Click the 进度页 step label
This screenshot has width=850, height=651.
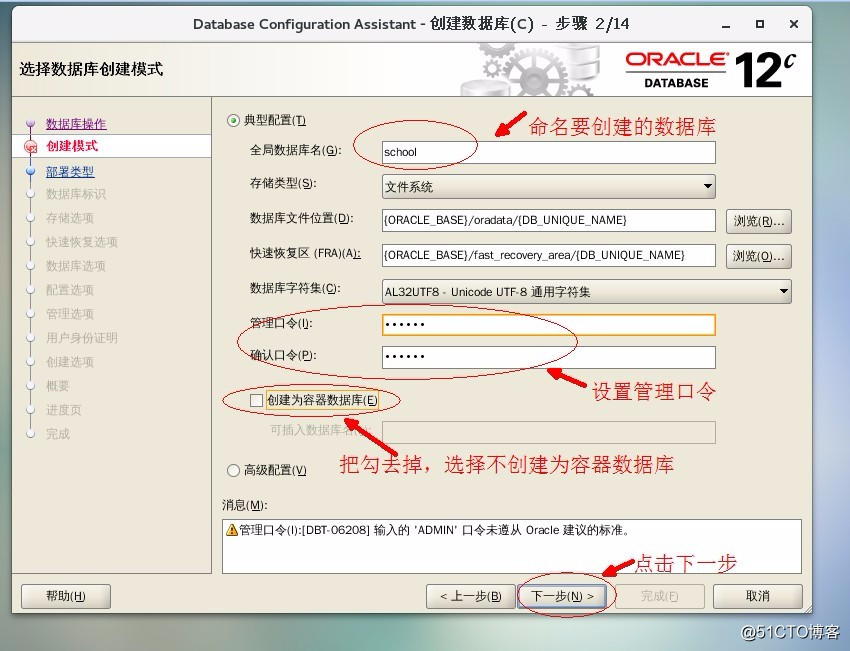click(64, 410)
